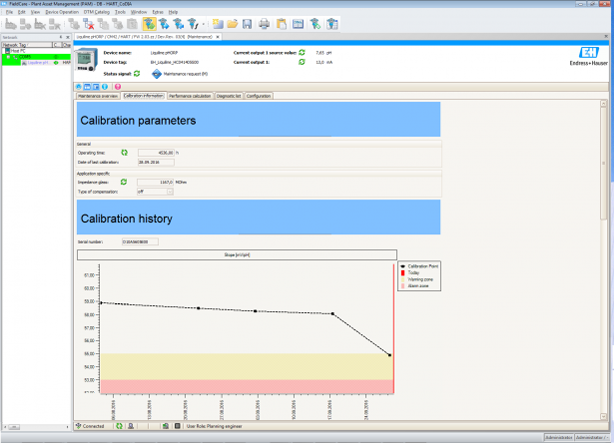Switch to Maintenance overview tab
Viewport: 614px width, 443px height.
(98, 96)
